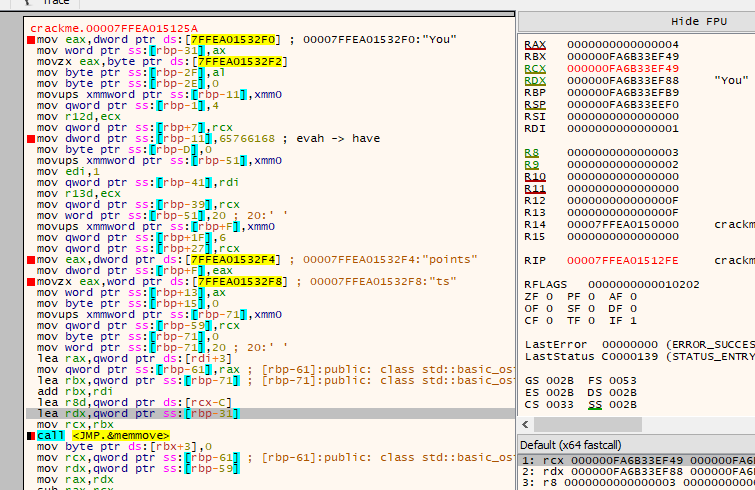755x490 pixels.
Task: Click the RDI register value
Action: 623,129
